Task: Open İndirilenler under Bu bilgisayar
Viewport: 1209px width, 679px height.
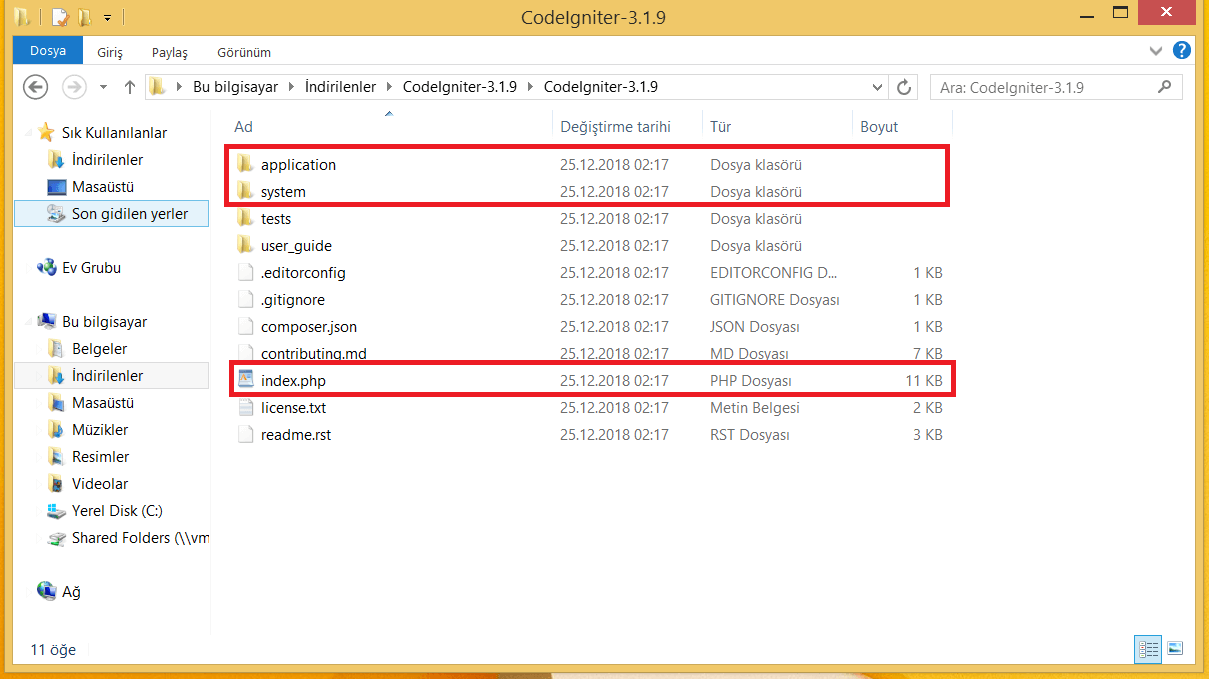Action: click(107, 375)
